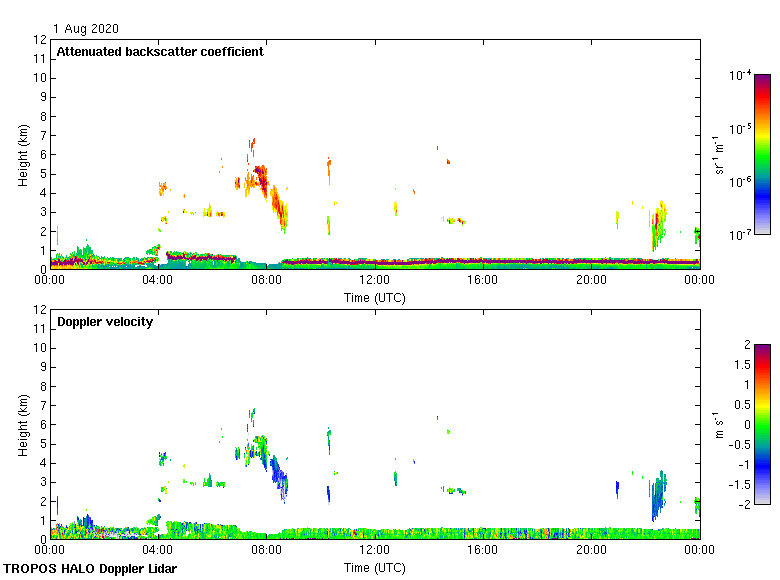The image size is (780, 580).
Task: Click the "Height (km)" label of the backscatter plot
Action: coord(23,155)
